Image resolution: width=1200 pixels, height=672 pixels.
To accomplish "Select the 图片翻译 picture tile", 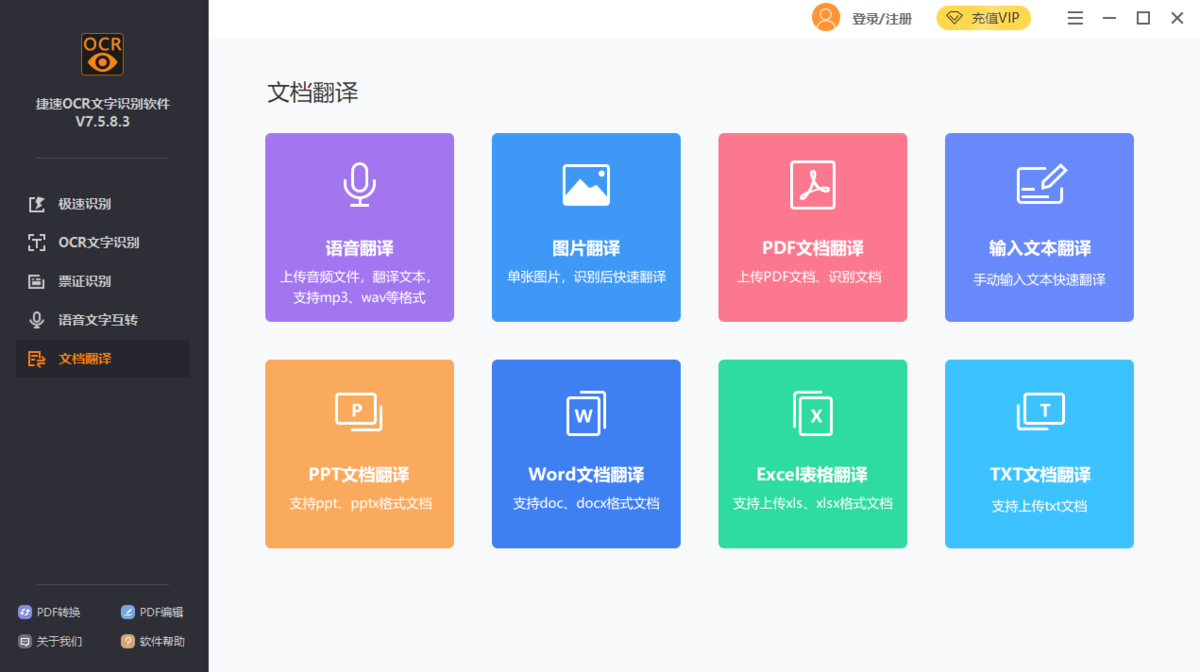I will point(586,227).
